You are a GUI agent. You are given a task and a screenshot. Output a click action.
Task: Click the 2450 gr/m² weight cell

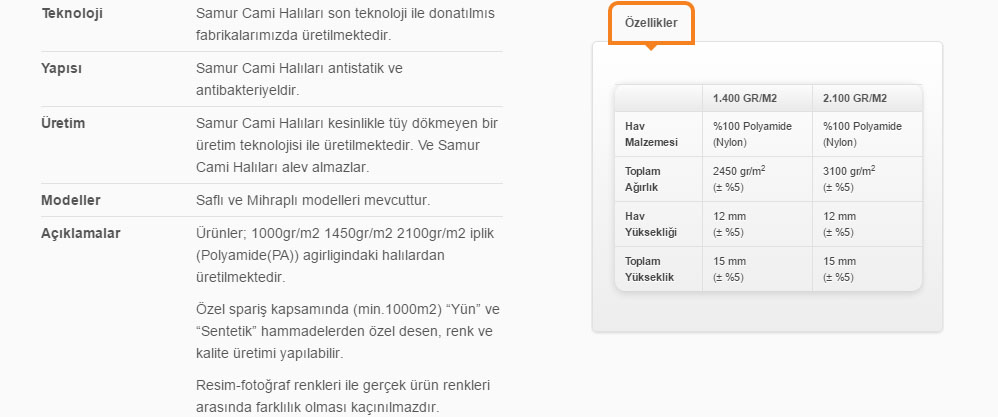pyautogui.click(x=757, y=179)
